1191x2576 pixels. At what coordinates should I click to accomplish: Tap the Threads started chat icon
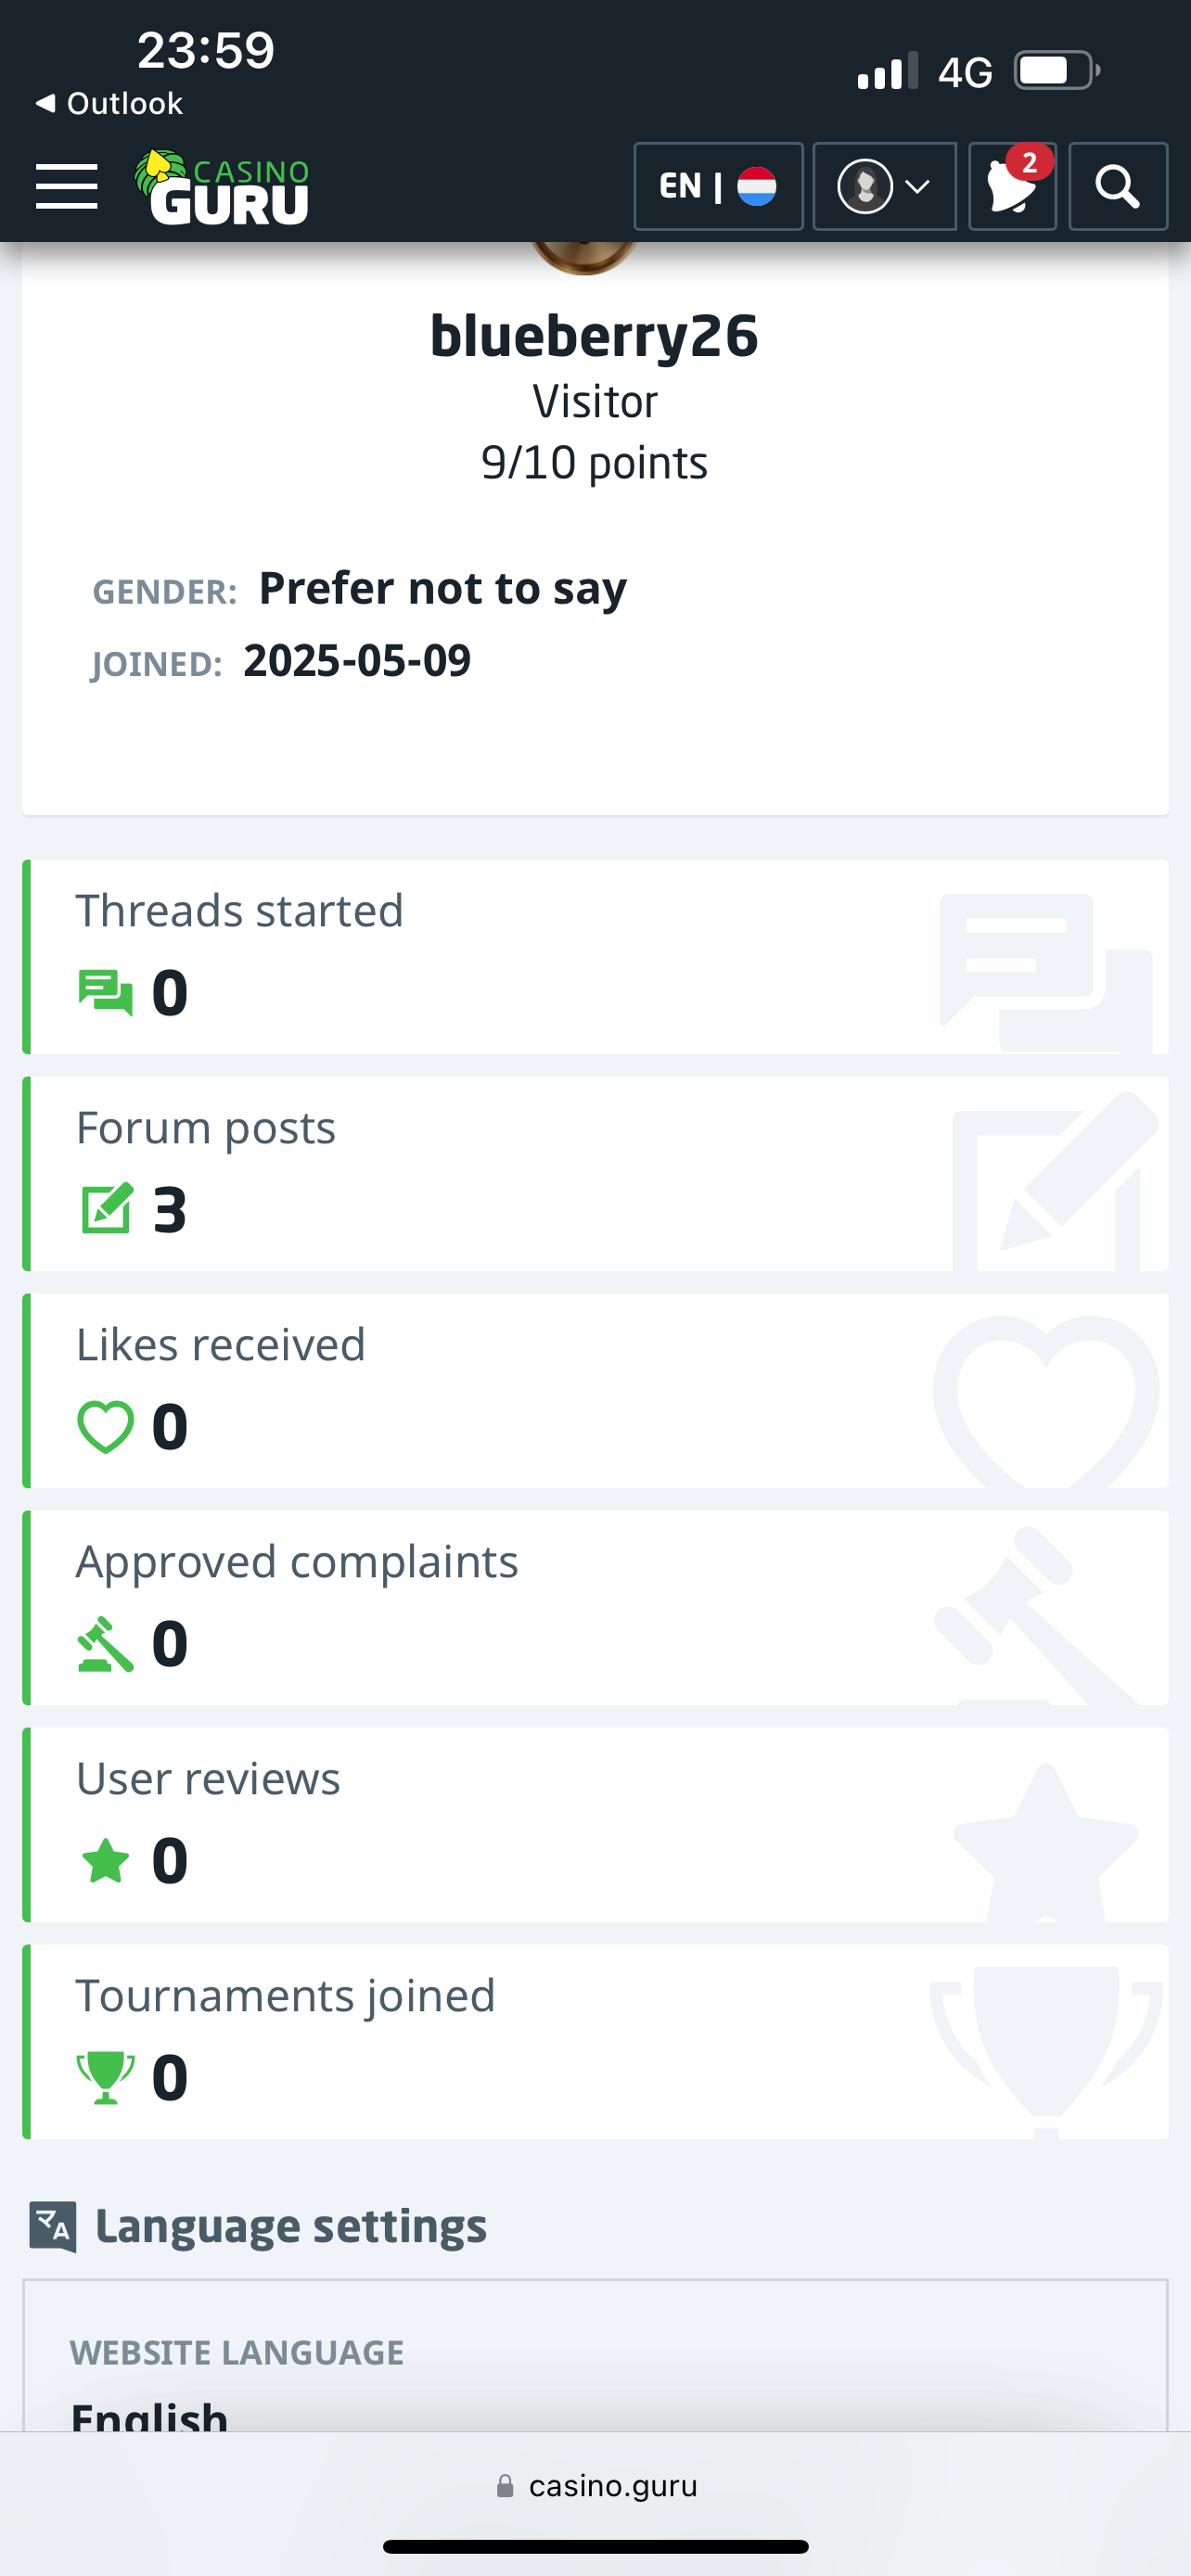click(105, 993)
